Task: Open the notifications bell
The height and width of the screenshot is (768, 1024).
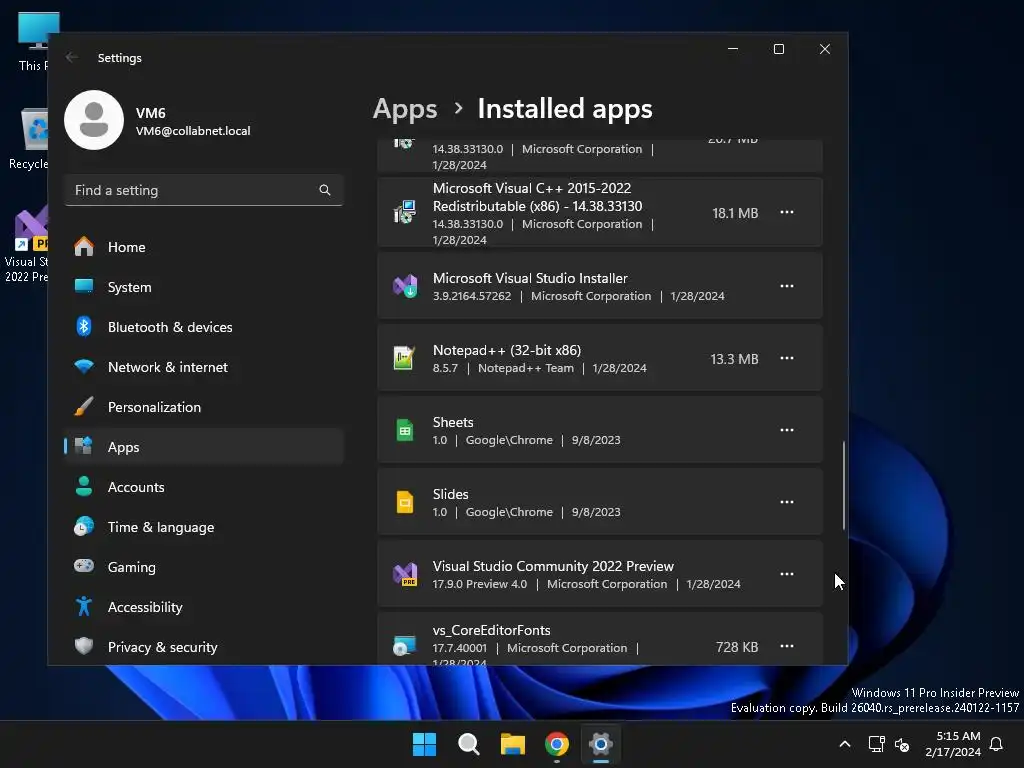Action: (997, 744)
